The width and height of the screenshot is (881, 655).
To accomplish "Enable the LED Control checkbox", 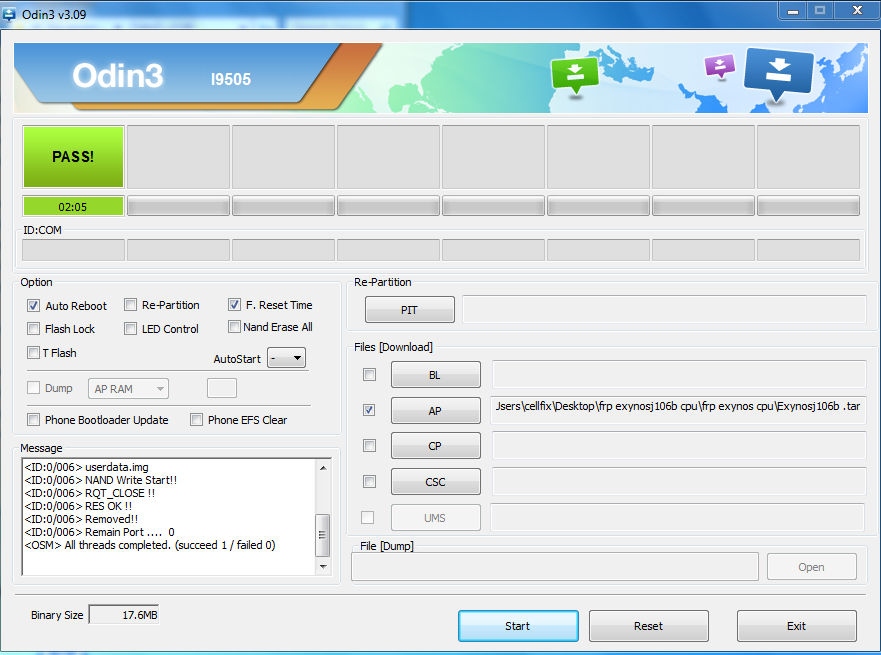I will coord(130,329).
